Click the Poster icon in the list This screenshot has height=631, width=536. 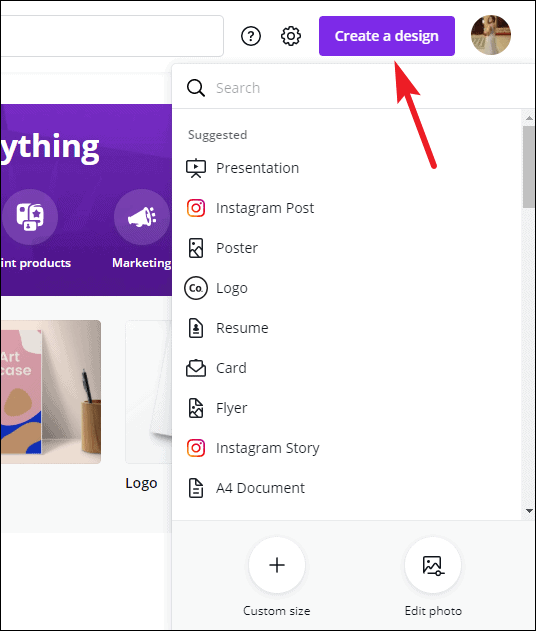click(196, 248)
